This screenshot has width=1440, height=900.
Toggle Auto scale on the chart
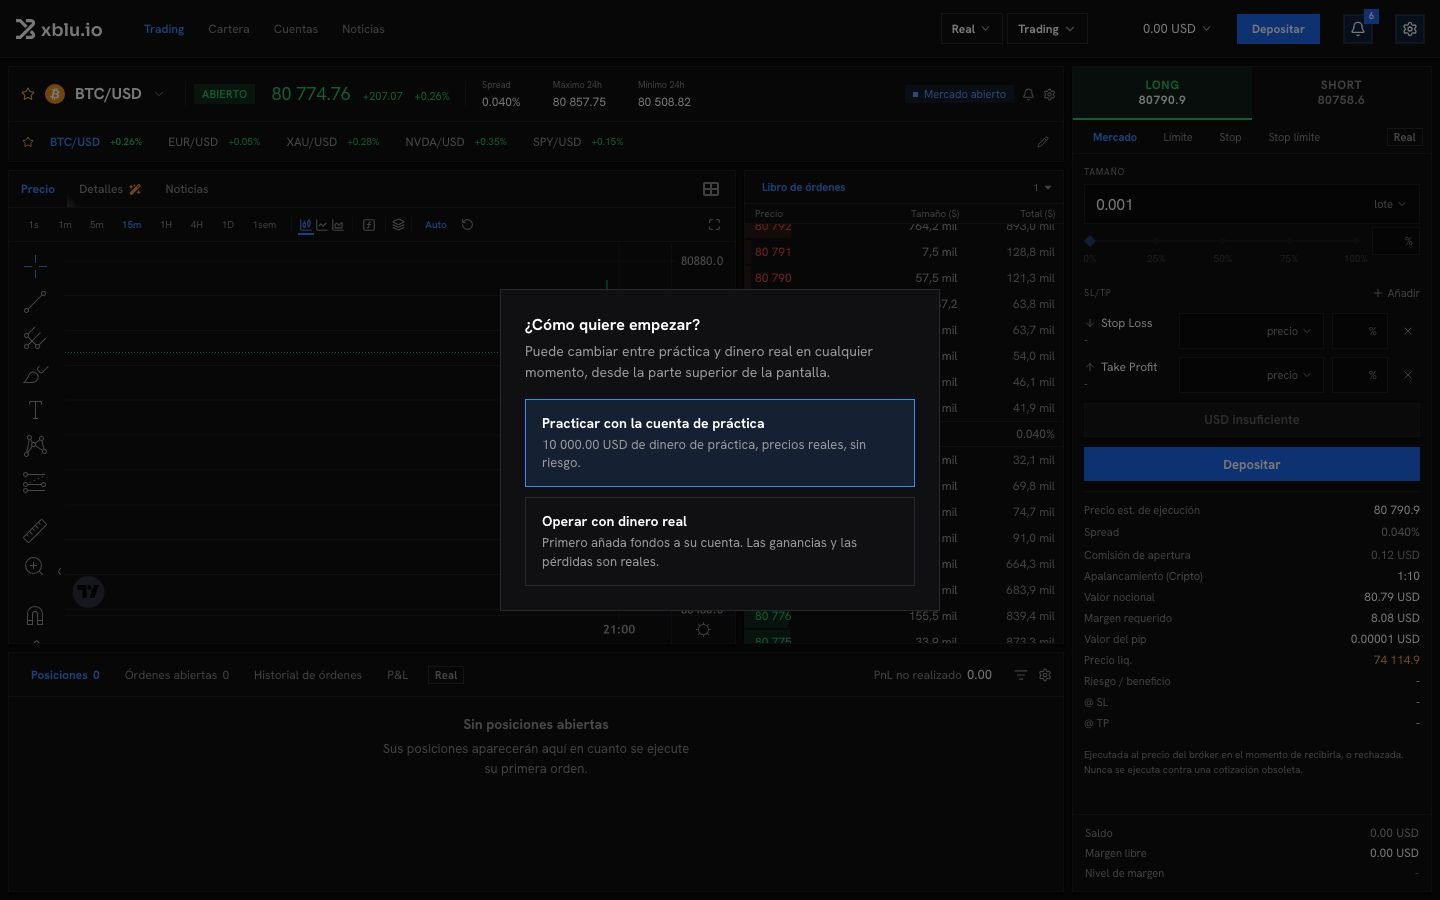tap(436, 225)
